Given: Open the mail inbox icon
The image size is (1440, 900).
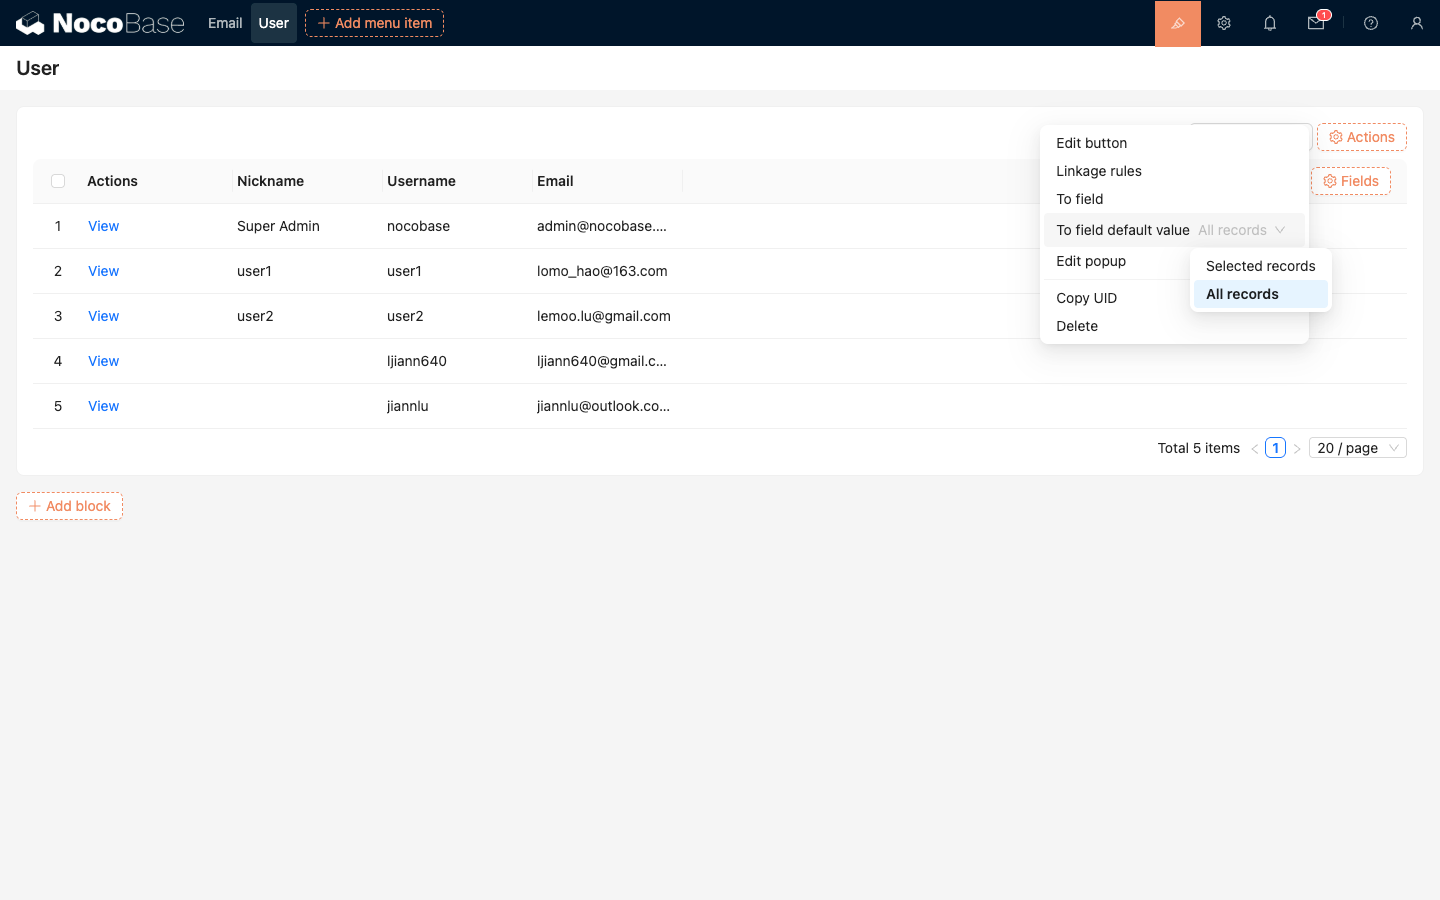Looking at the screenshot, I should pyautogui.click(x=1316, y=23).
